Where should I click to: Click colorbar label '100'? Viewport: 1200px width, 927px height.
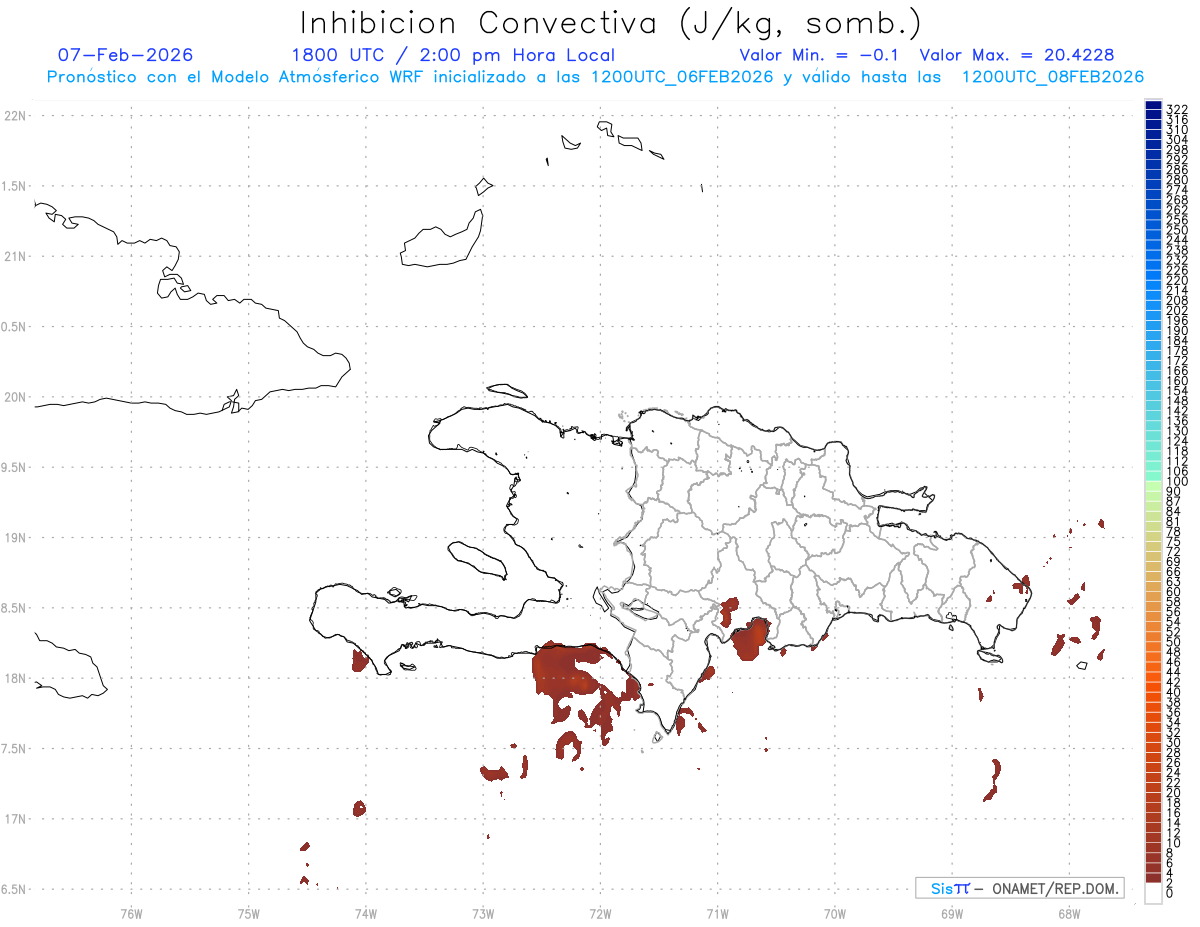point(1176,482)
